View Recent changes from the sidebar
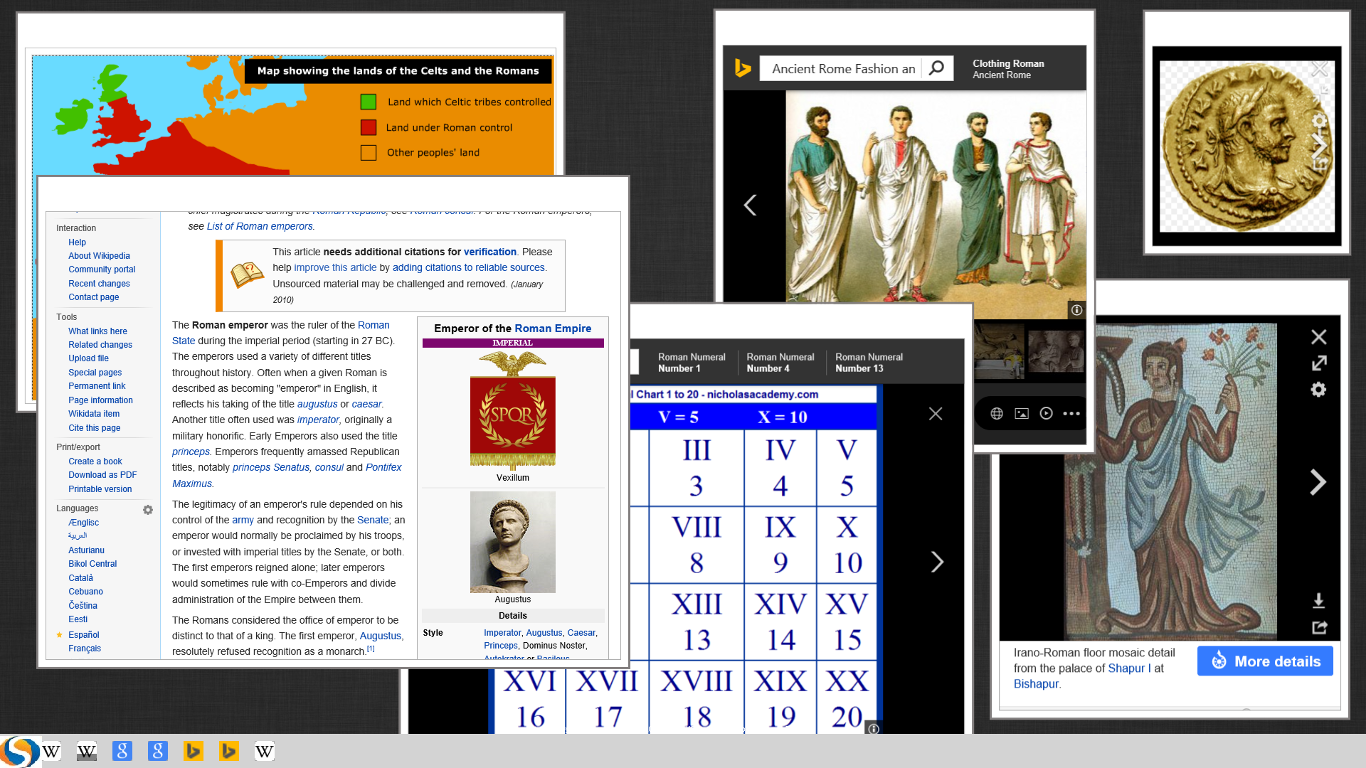This screenshot has width=1366, height=768. coord(99,283)
